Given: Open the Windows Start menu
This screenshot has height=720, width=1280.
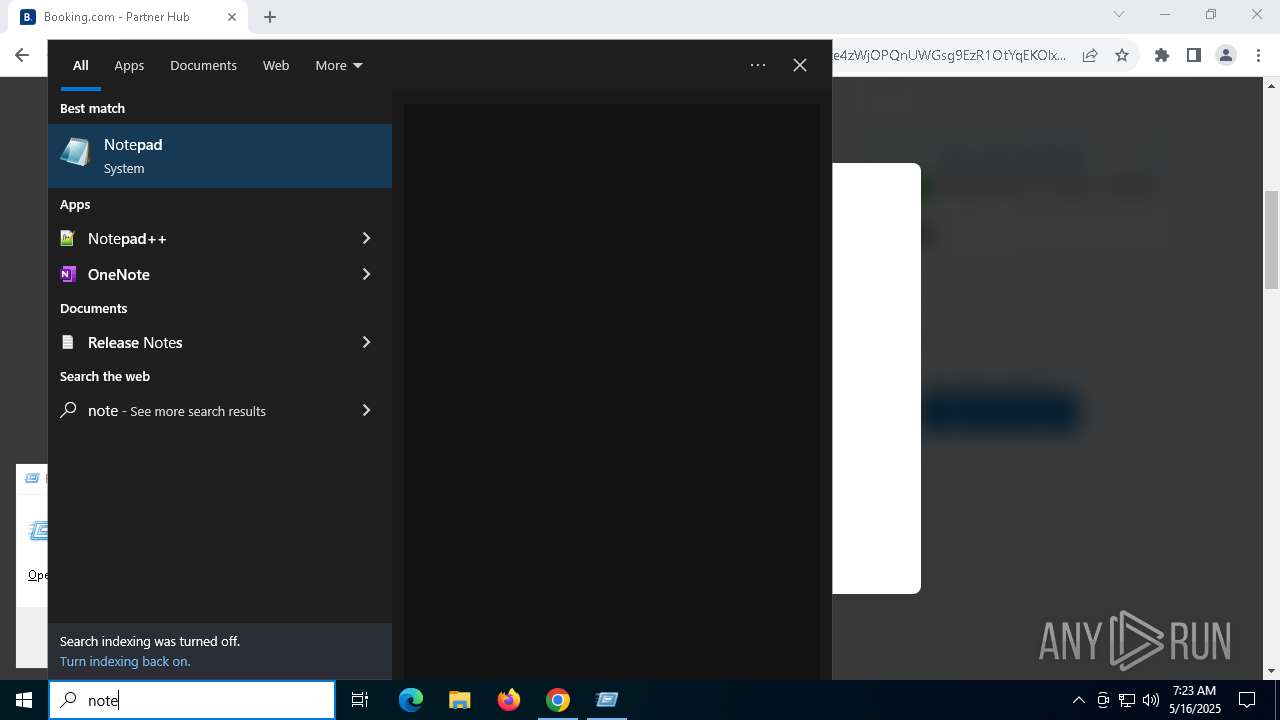Looking at the screenshot, I should coord(24,700).
